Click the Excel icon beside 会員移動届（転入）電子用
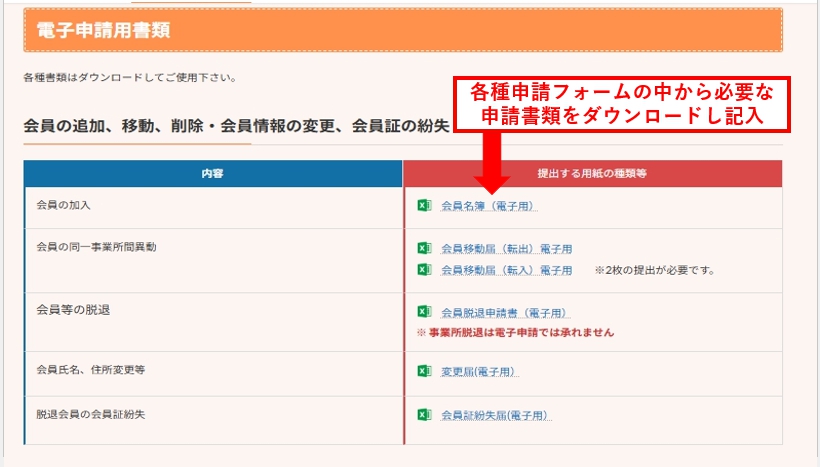 pos(424,270)
